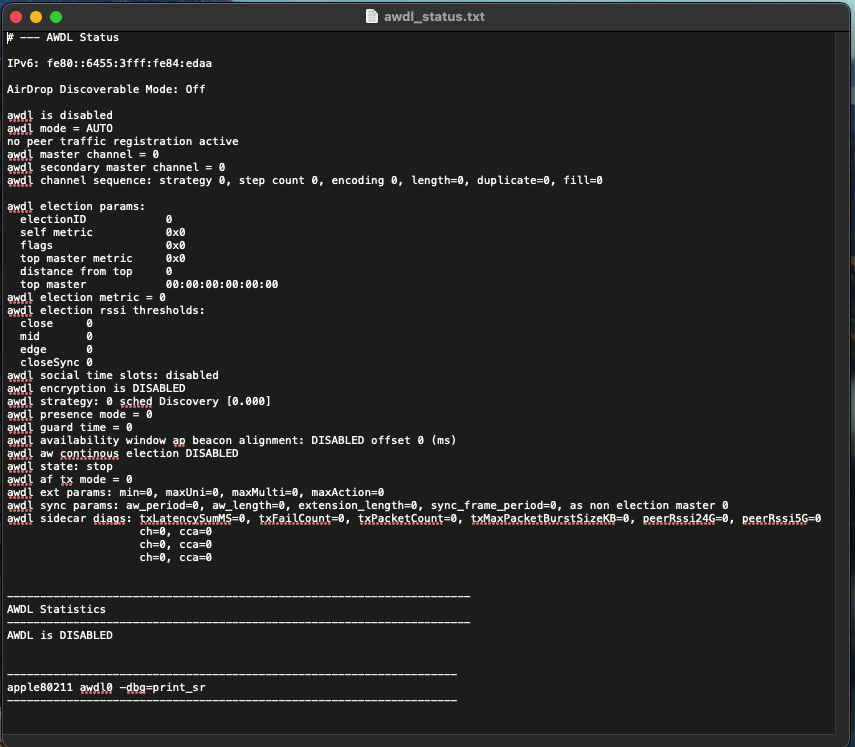855x747 pixels.
Task: Place cursor in the '# --- AWDL Status' heading
Action: point(65,37)
